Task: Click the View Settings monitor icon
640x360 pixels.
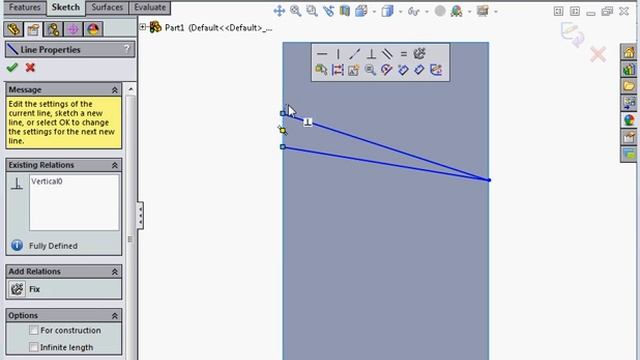Action: point(483,11)
